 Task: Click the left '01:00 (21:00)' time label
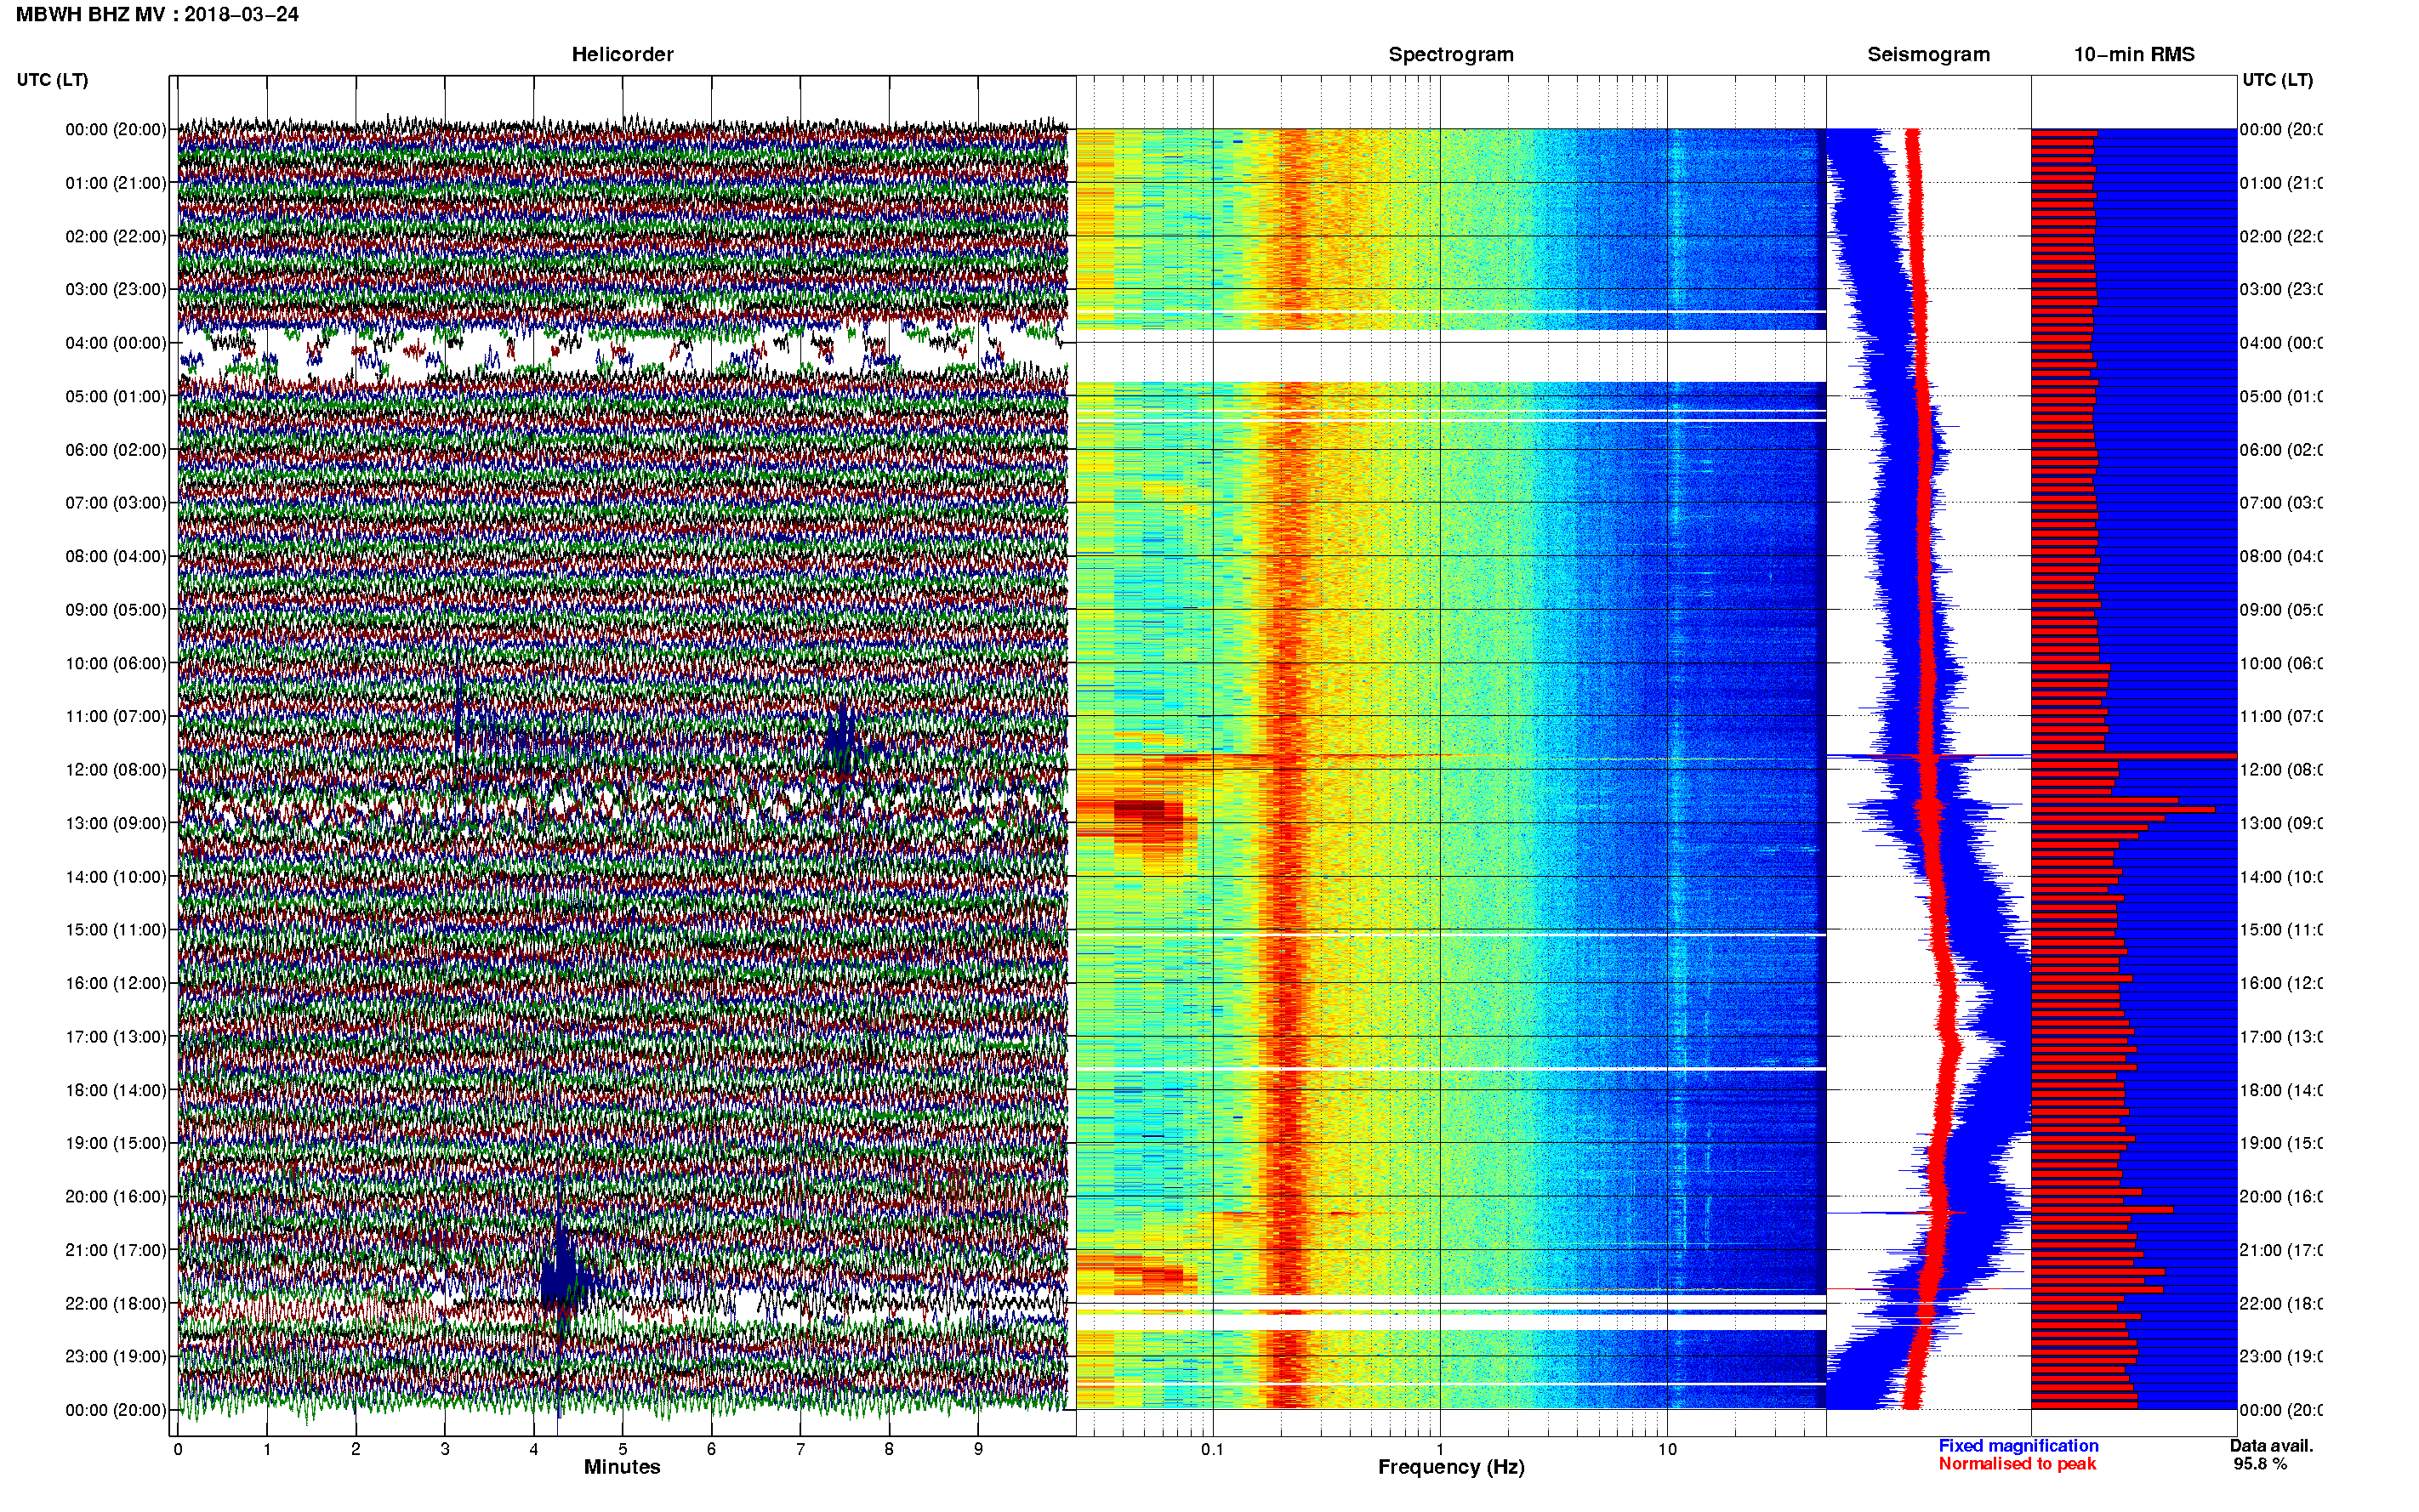(116, 183)
